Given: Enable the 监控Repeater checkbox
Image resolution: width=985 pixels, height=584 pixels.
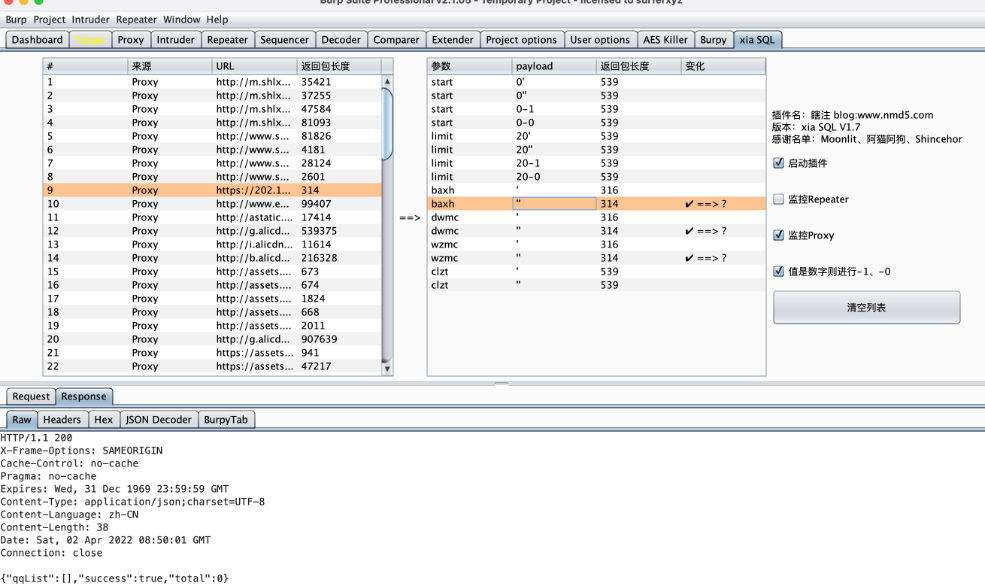Looking at the screenshot, I should [x=779, y=199].
